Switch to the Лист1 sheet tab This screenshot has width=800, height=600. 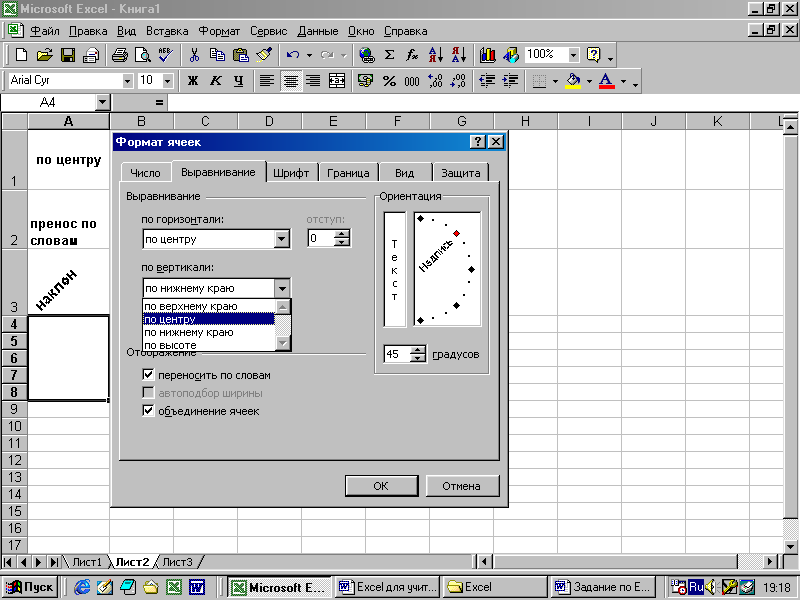pos(87,562)
